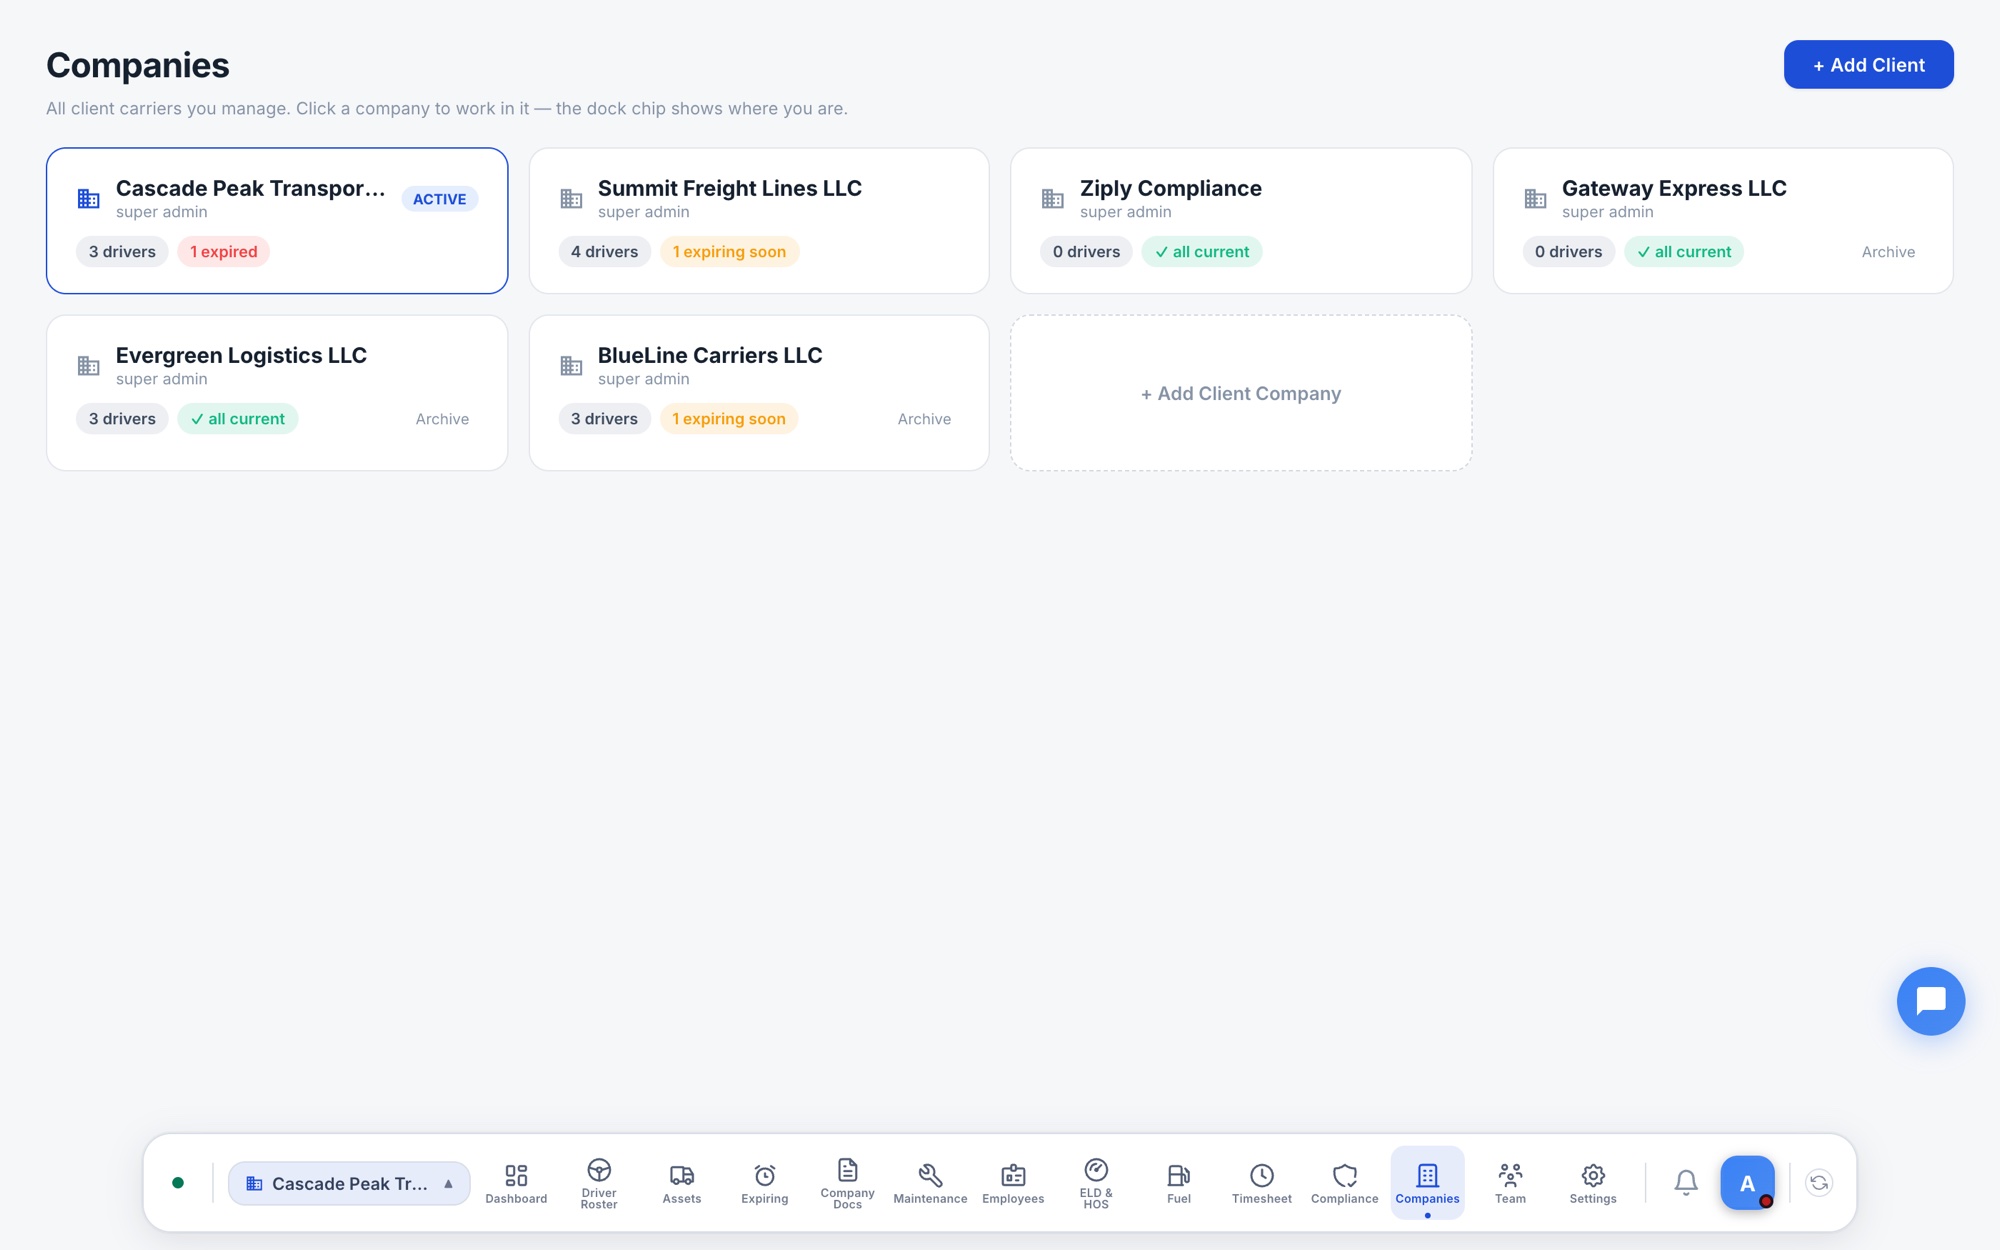Expand the Cascade Peak company switcher chip
Image resolution: width=2000 pixels, height=1250 pixels.
349,1183
